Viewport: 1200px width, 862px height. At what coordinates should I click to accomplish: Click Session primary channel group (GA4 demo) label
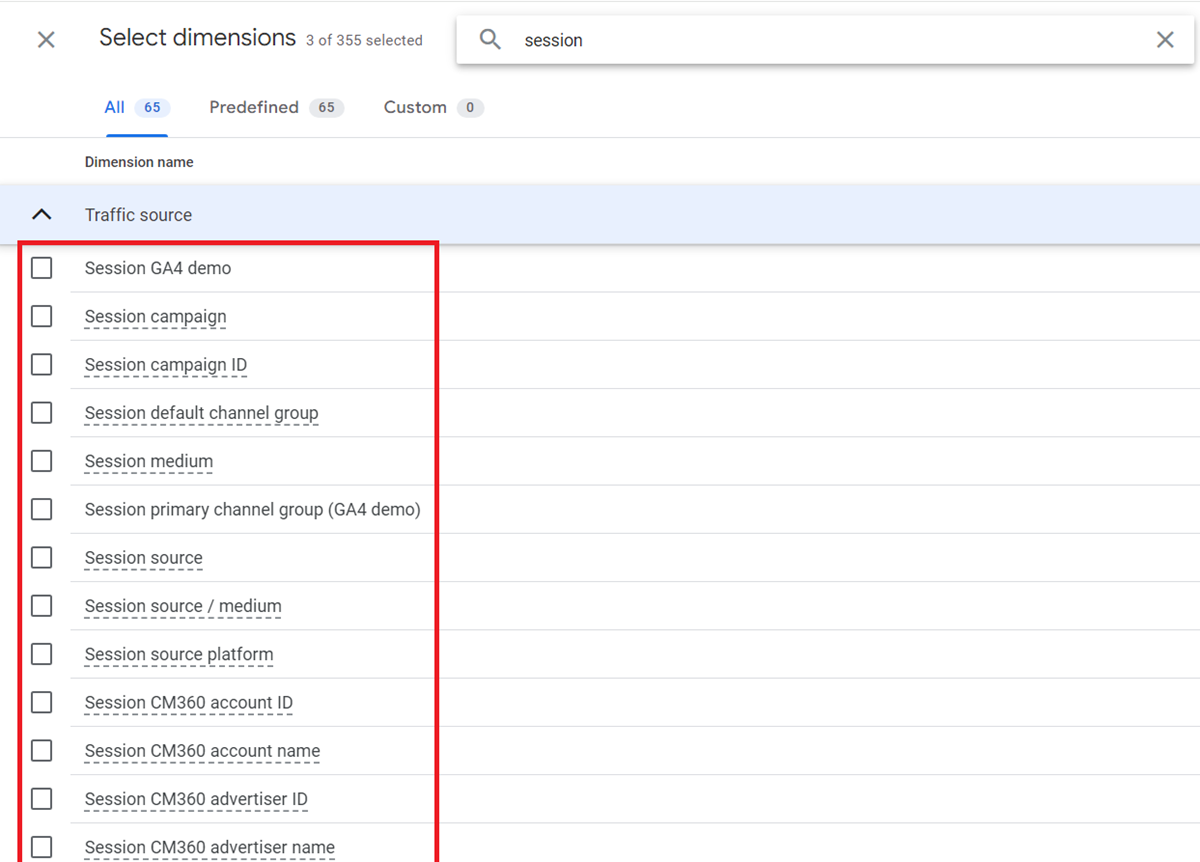(x=252, y=510)
